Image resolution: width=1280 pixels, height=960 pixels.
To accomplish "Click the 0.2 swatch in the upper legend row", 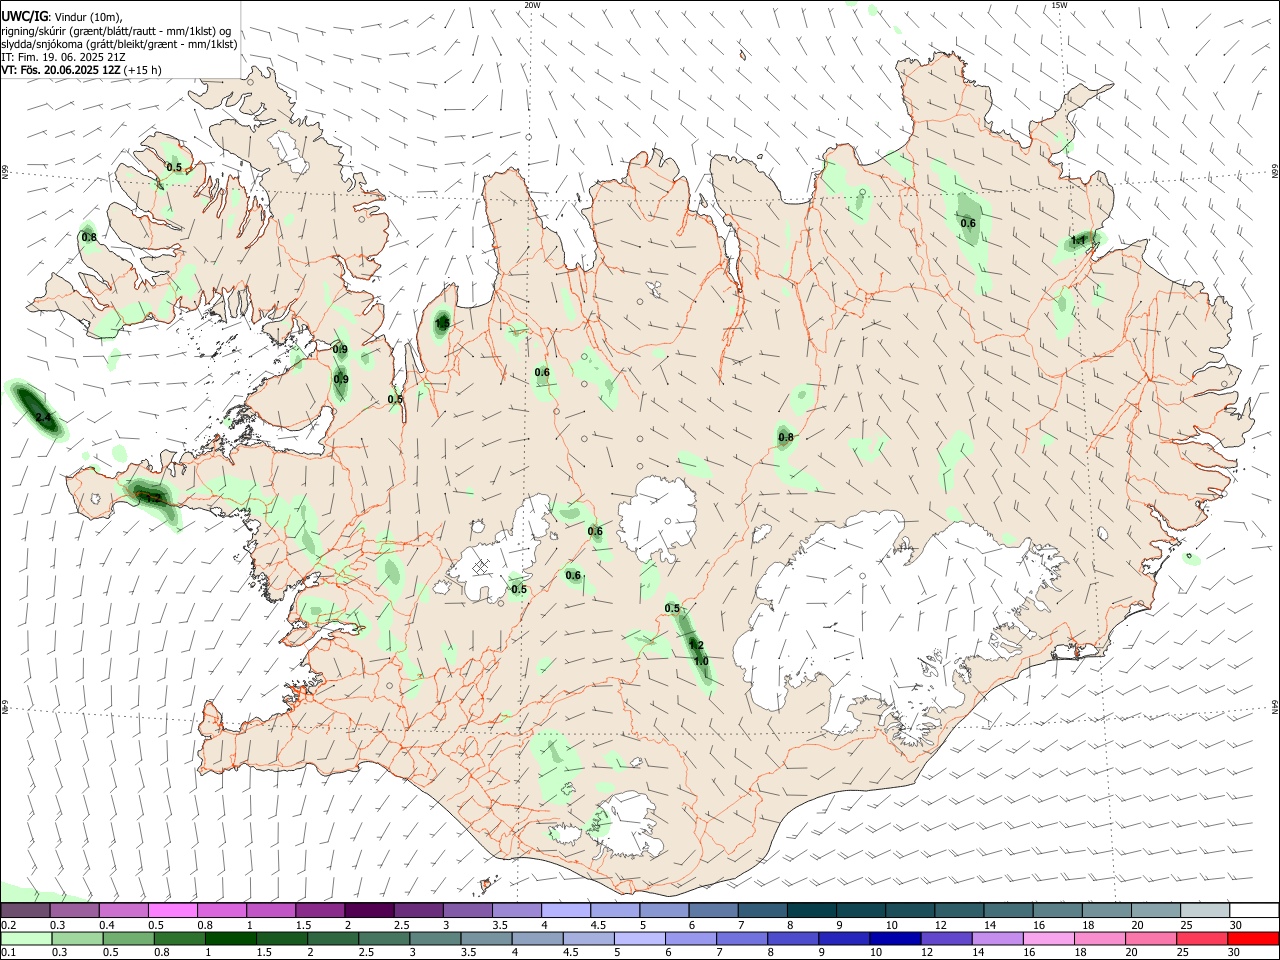I will [x=25, y=910].
